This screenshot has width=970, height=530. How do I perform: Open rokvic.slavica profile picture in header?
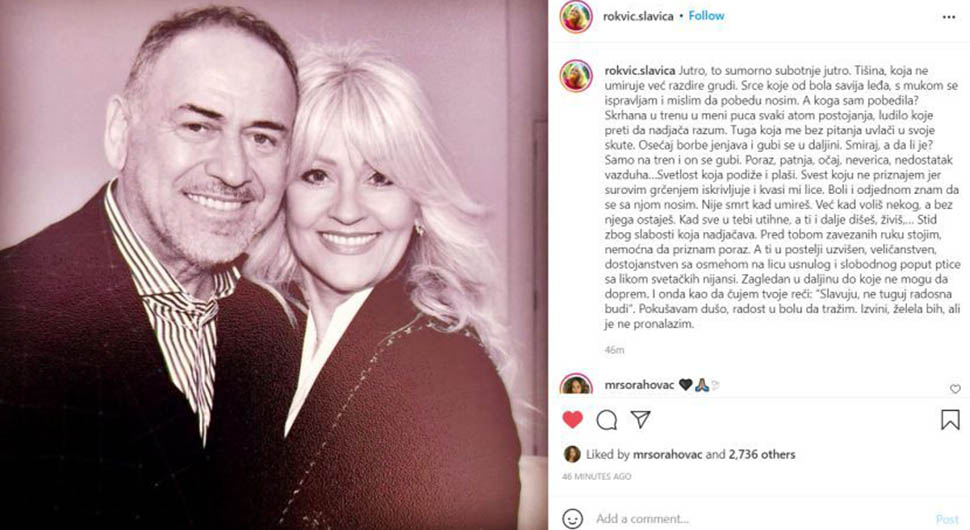point(576,17)
